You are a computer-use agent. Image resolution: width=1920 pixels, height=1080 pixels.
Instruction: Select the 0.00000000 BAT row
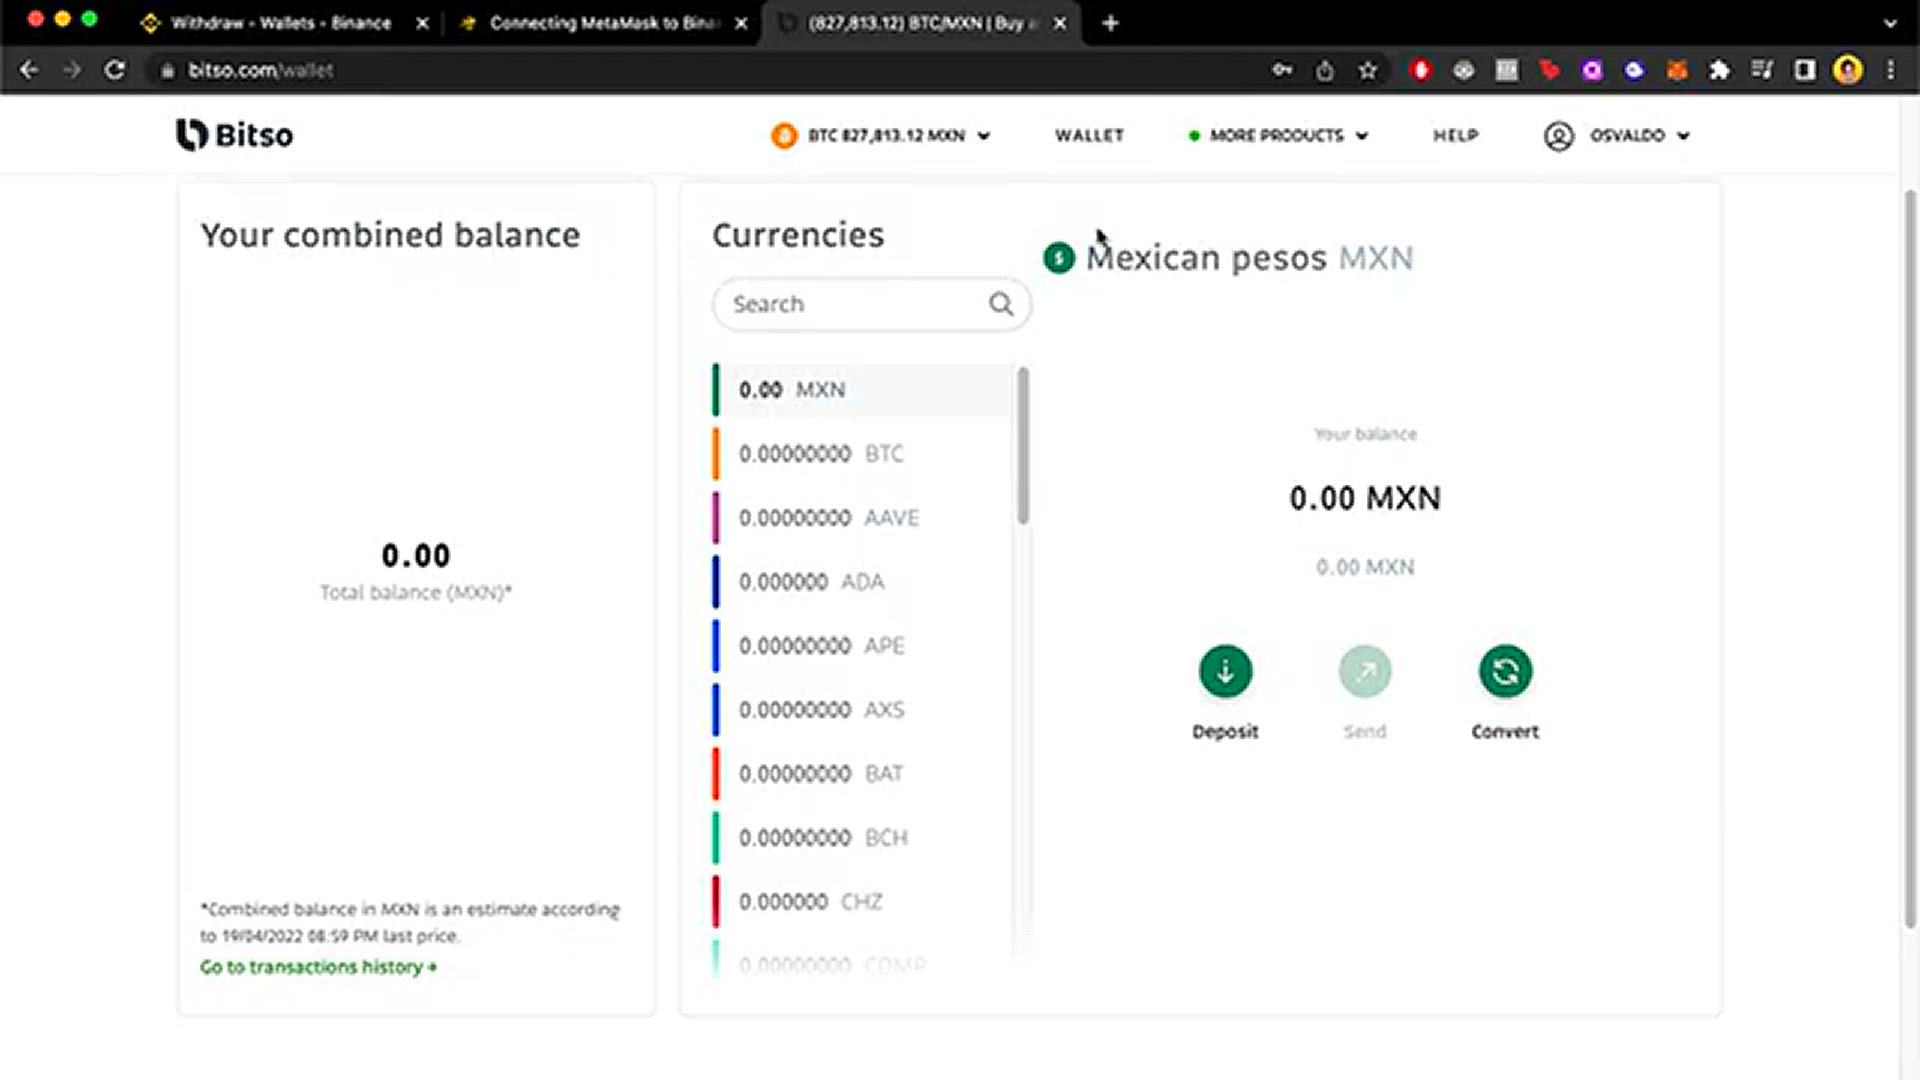coord(862,774)
